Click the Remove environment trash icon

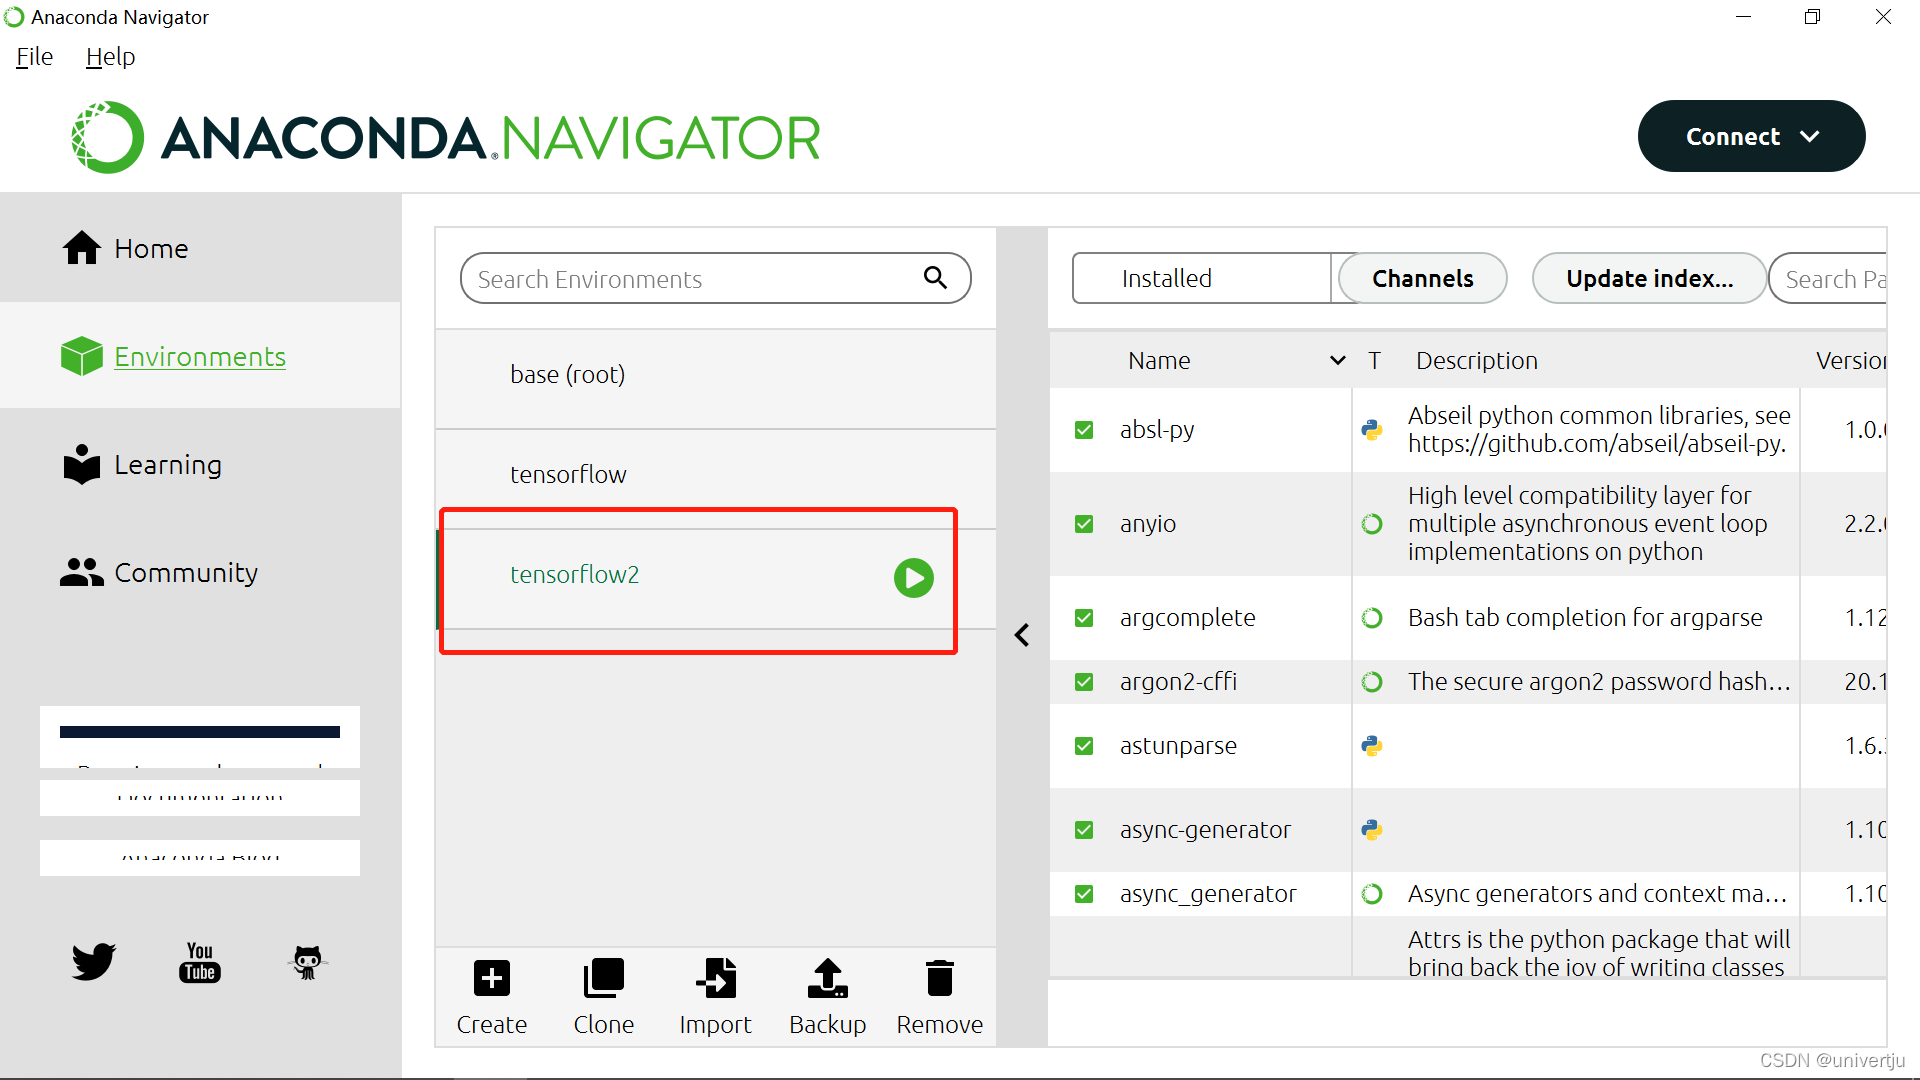click(x=939, y=978)
